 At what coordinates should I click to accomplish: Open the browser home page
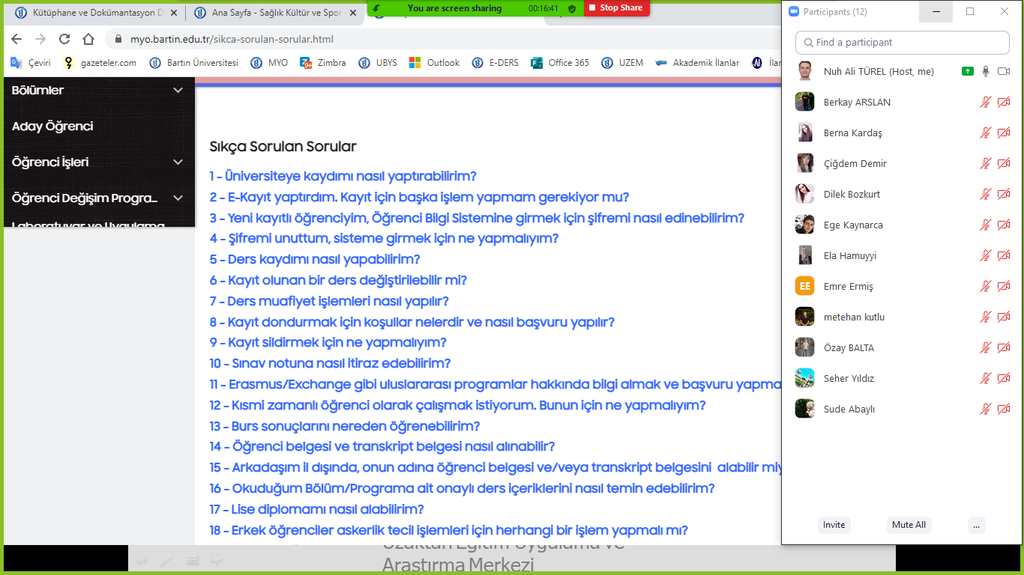(x=88, y=39)
